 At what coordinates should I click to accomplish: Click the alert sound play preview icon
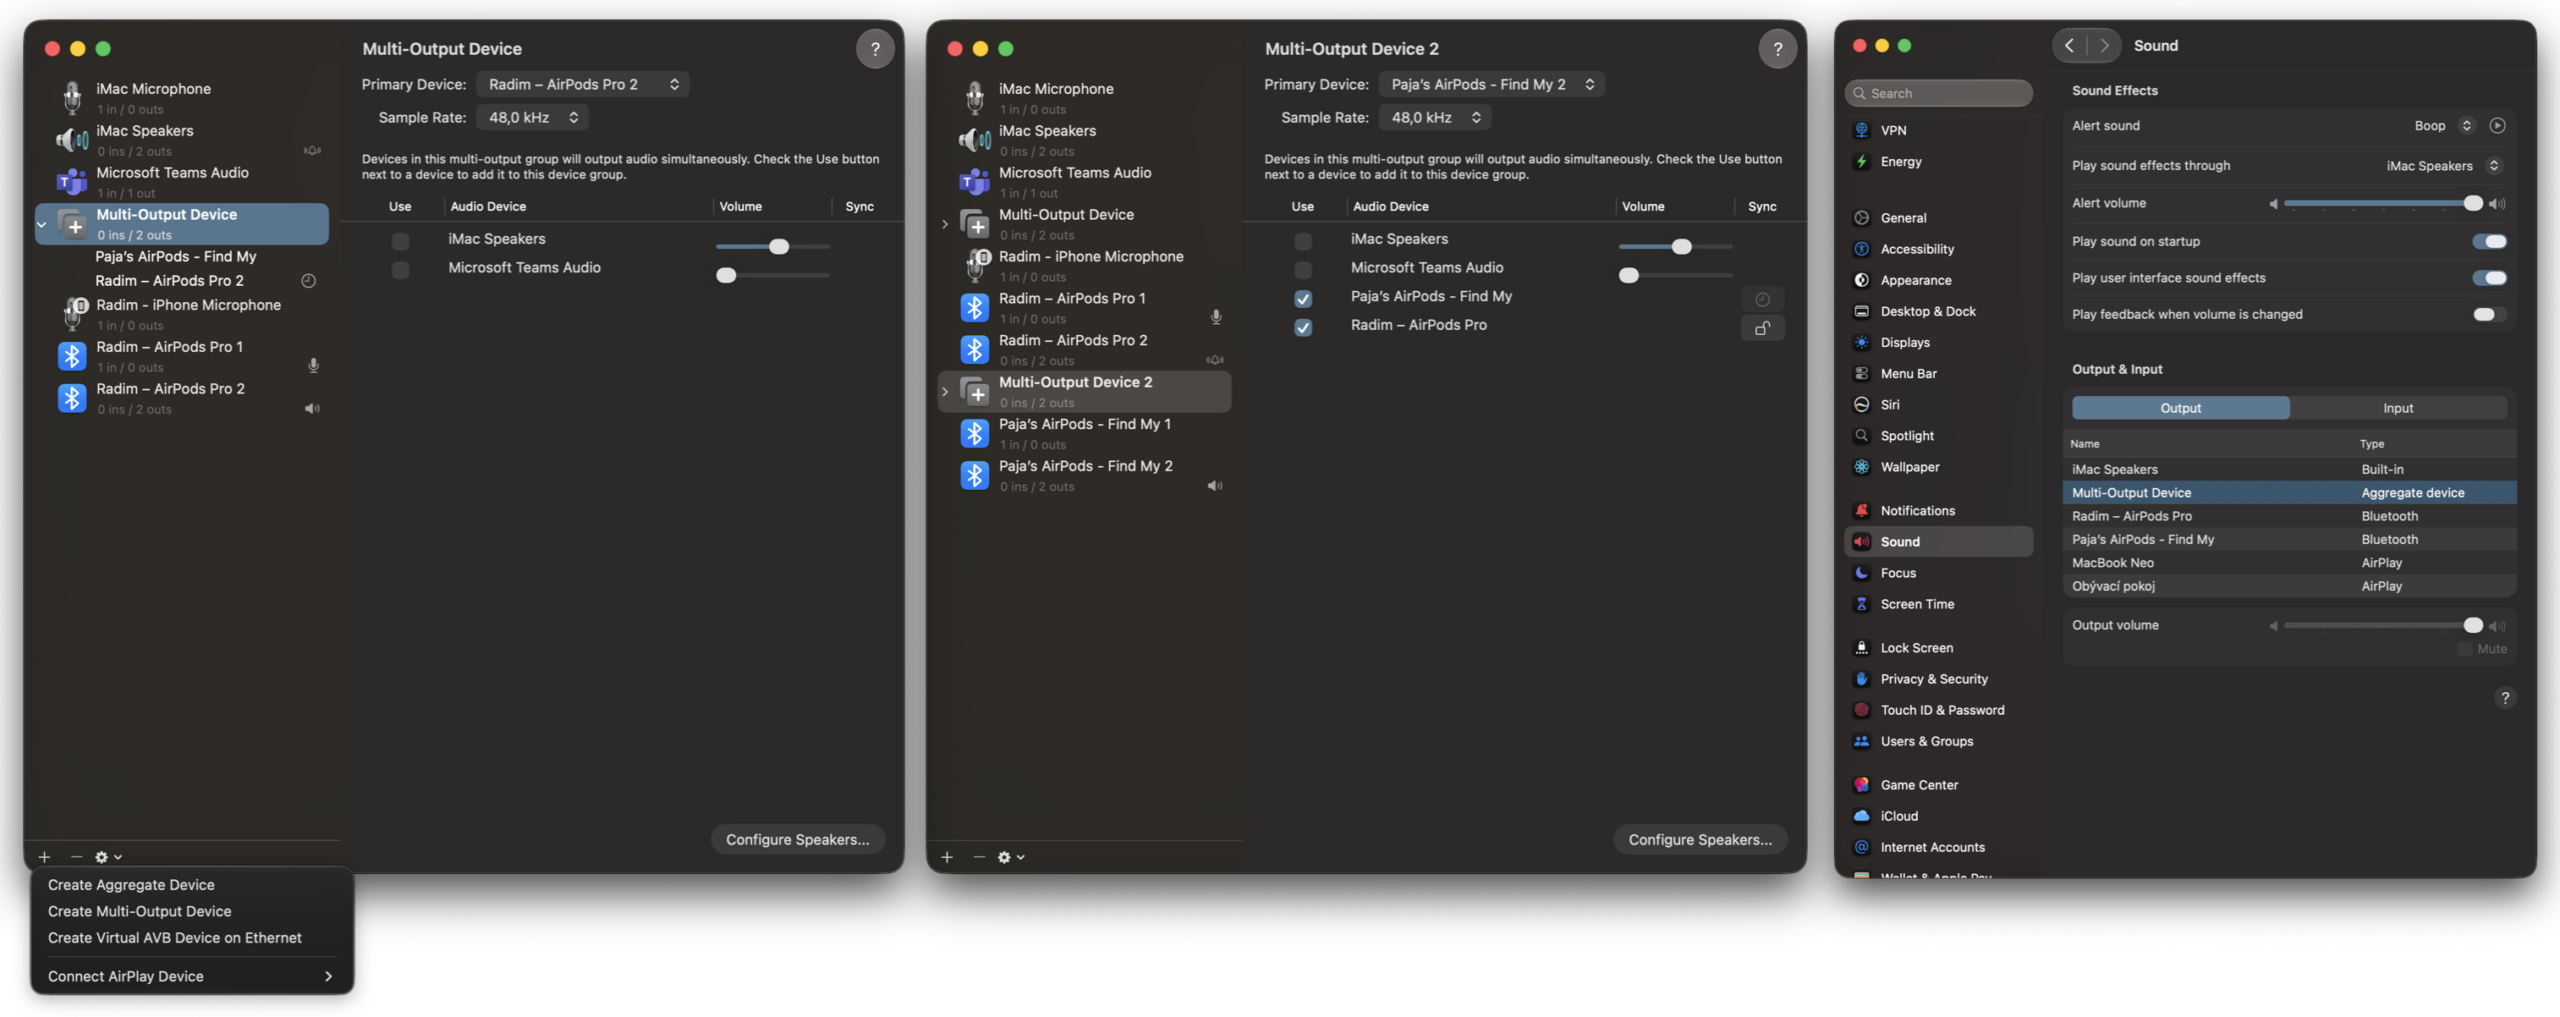[x=2497, y=126]
